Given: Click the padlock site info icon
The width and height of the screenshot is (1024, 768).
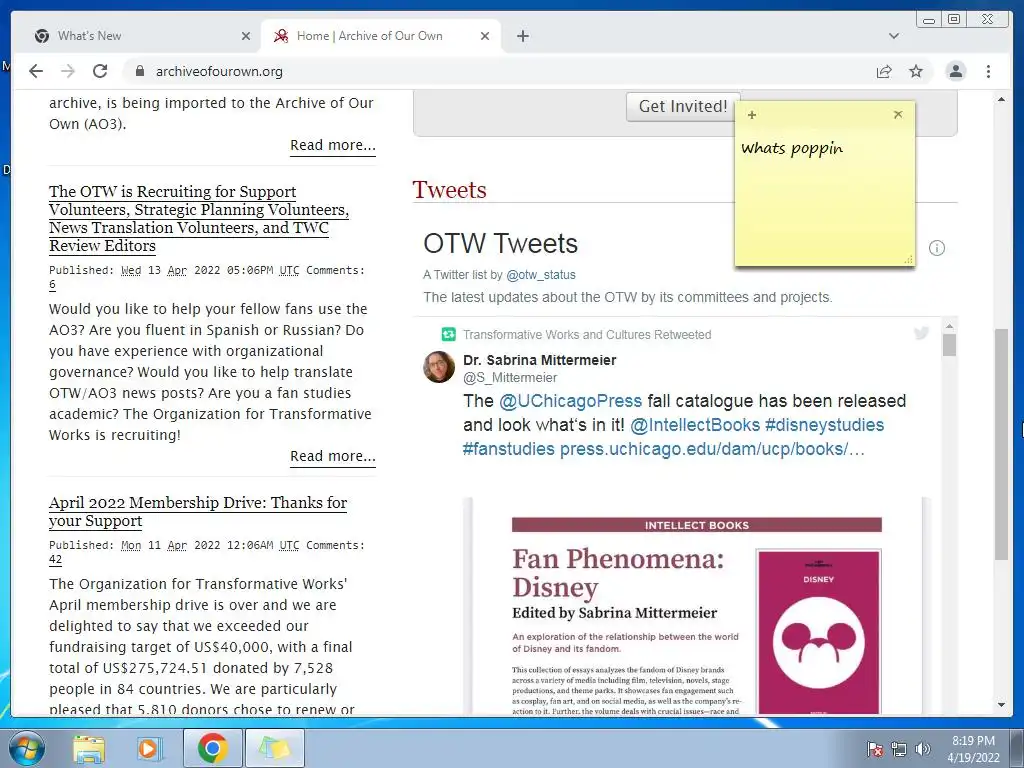Looking at the screenshot, I should (139, 71).
